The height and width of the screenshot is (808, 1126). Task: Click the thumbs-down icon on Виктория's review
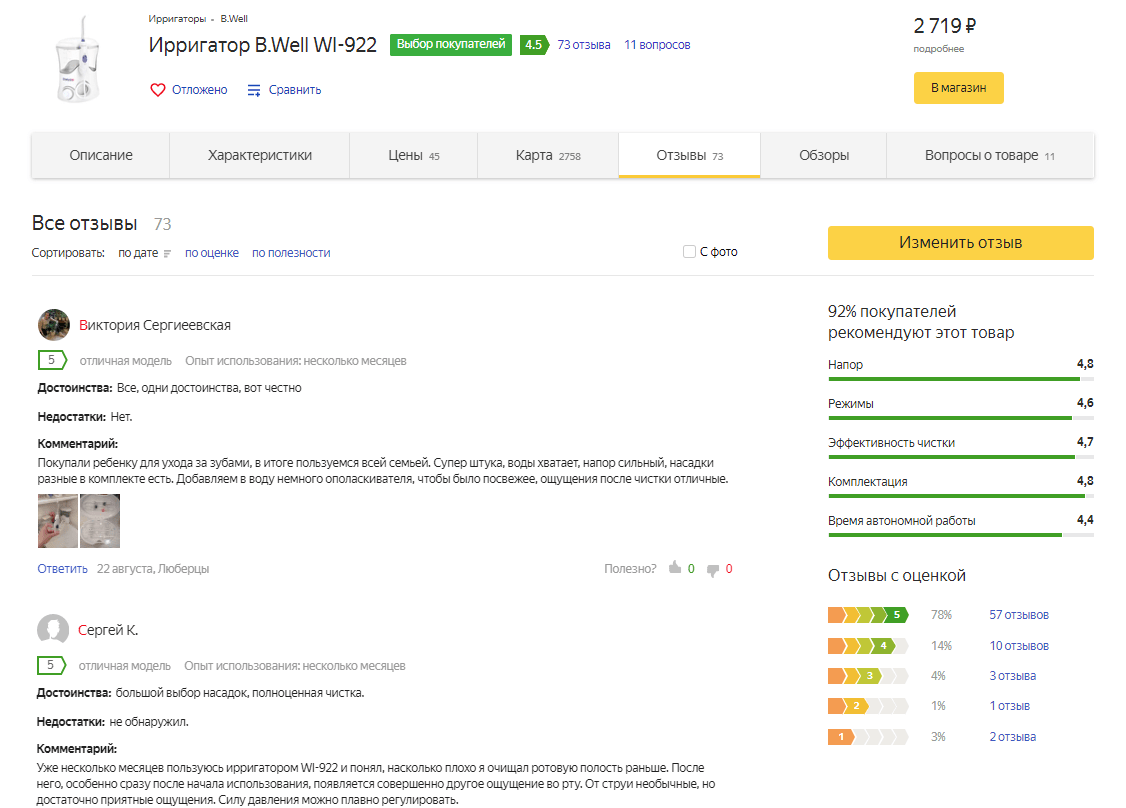[712, 570]
